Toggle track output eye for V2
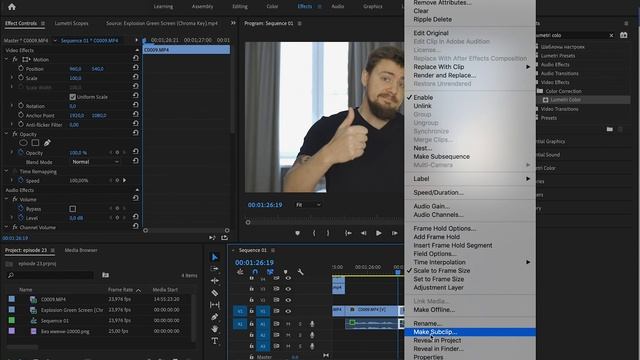Image resolution: width=640 pixels, height=360 pixels. click(288, 300)
